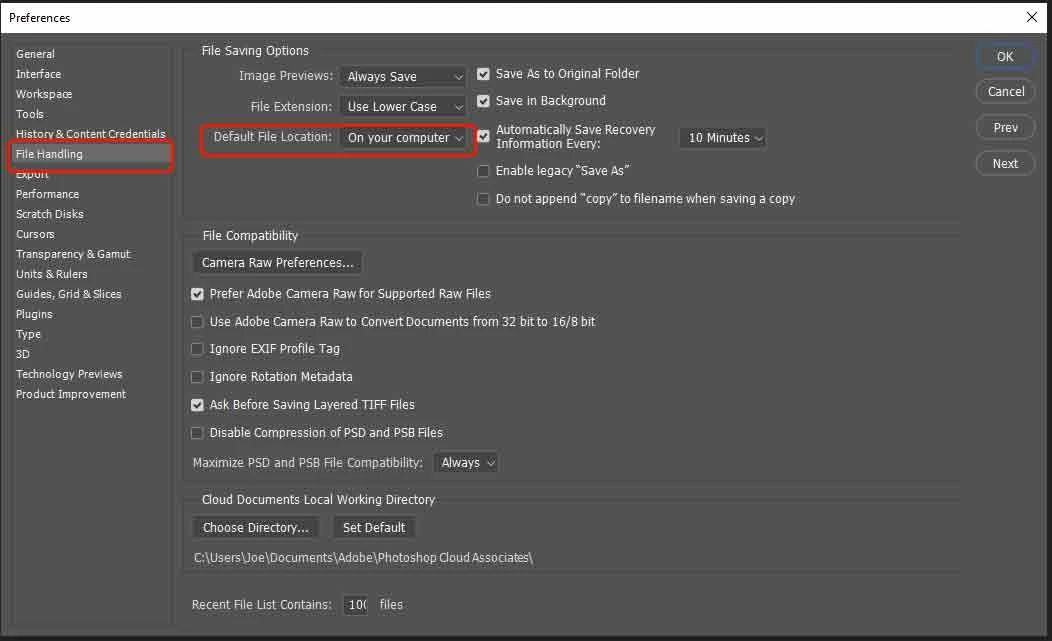Select the Interface category
1052x641 pixels.
(38, 75)
